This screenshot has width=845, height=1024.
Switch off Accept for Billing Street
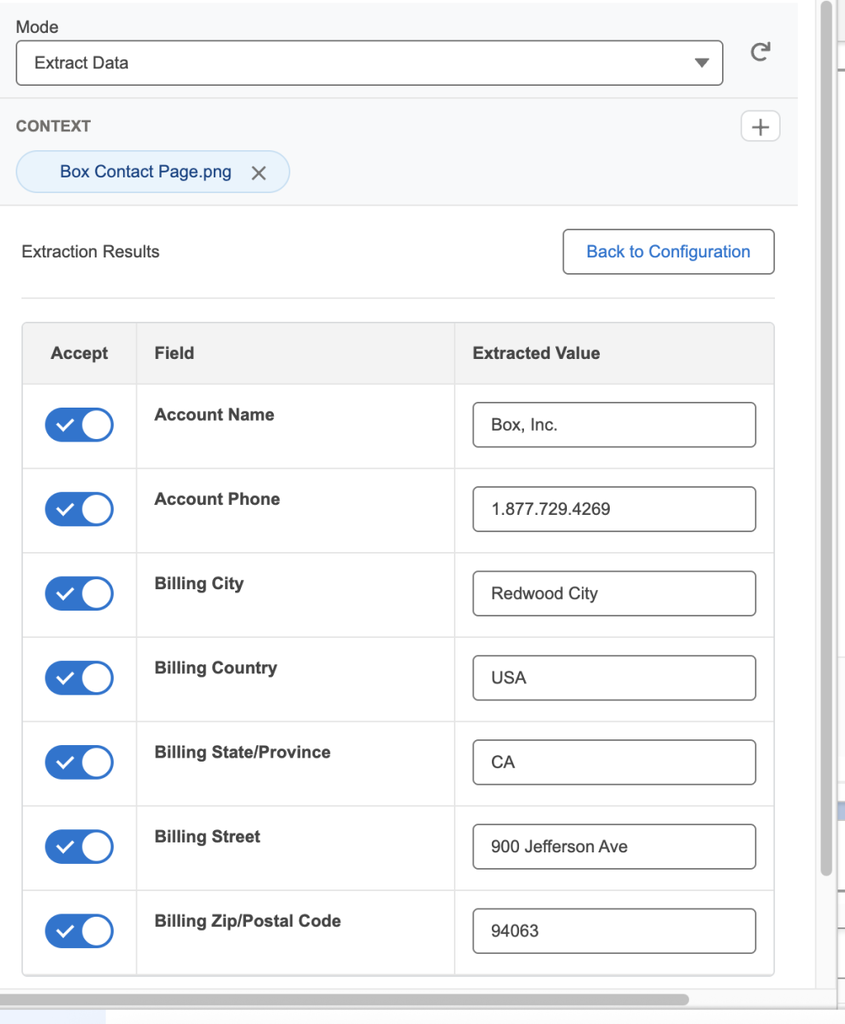click(x=79, y=847)
